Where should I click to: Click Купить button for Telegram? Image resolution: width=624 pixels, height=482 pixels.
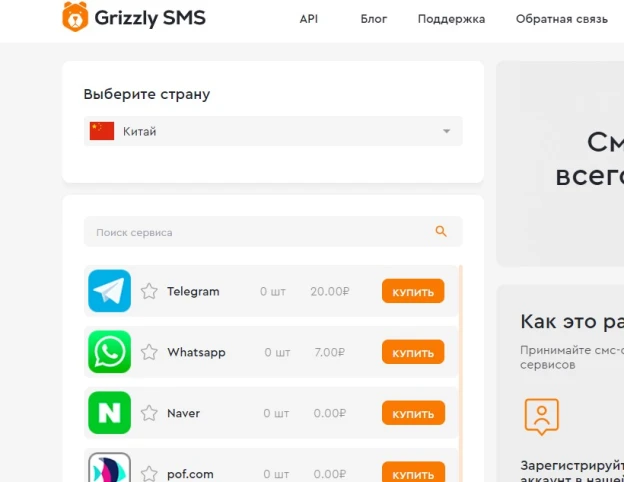413,291
